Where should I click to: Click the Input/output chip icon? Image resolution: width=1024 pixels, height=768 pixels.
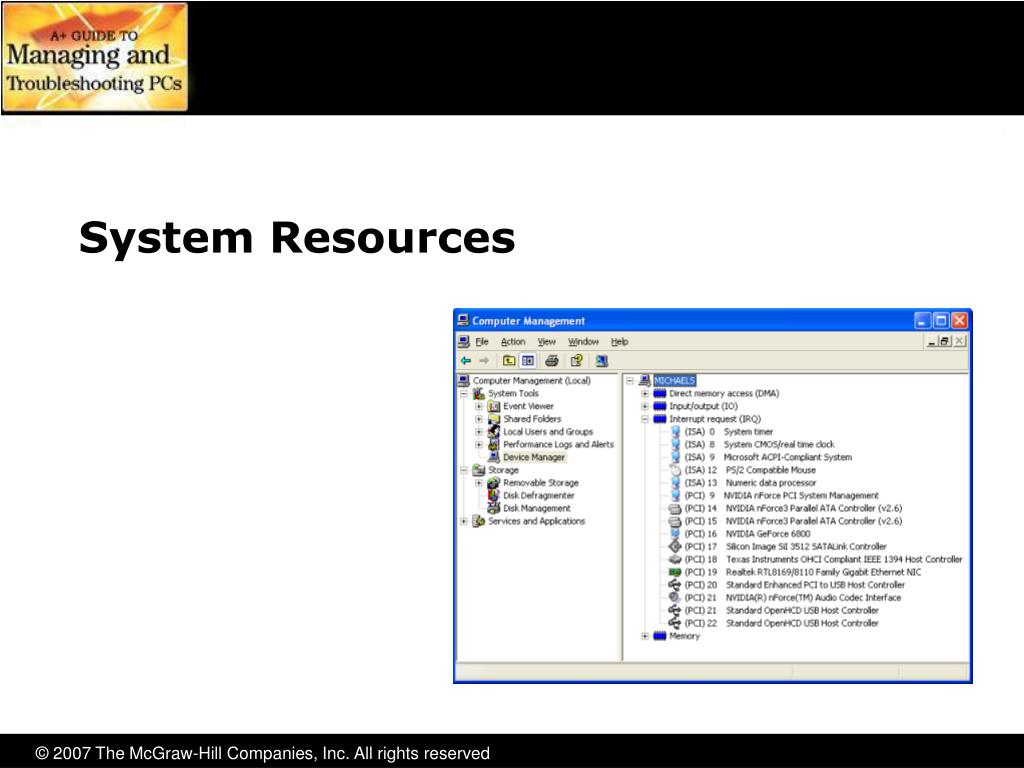coord(660,406)
